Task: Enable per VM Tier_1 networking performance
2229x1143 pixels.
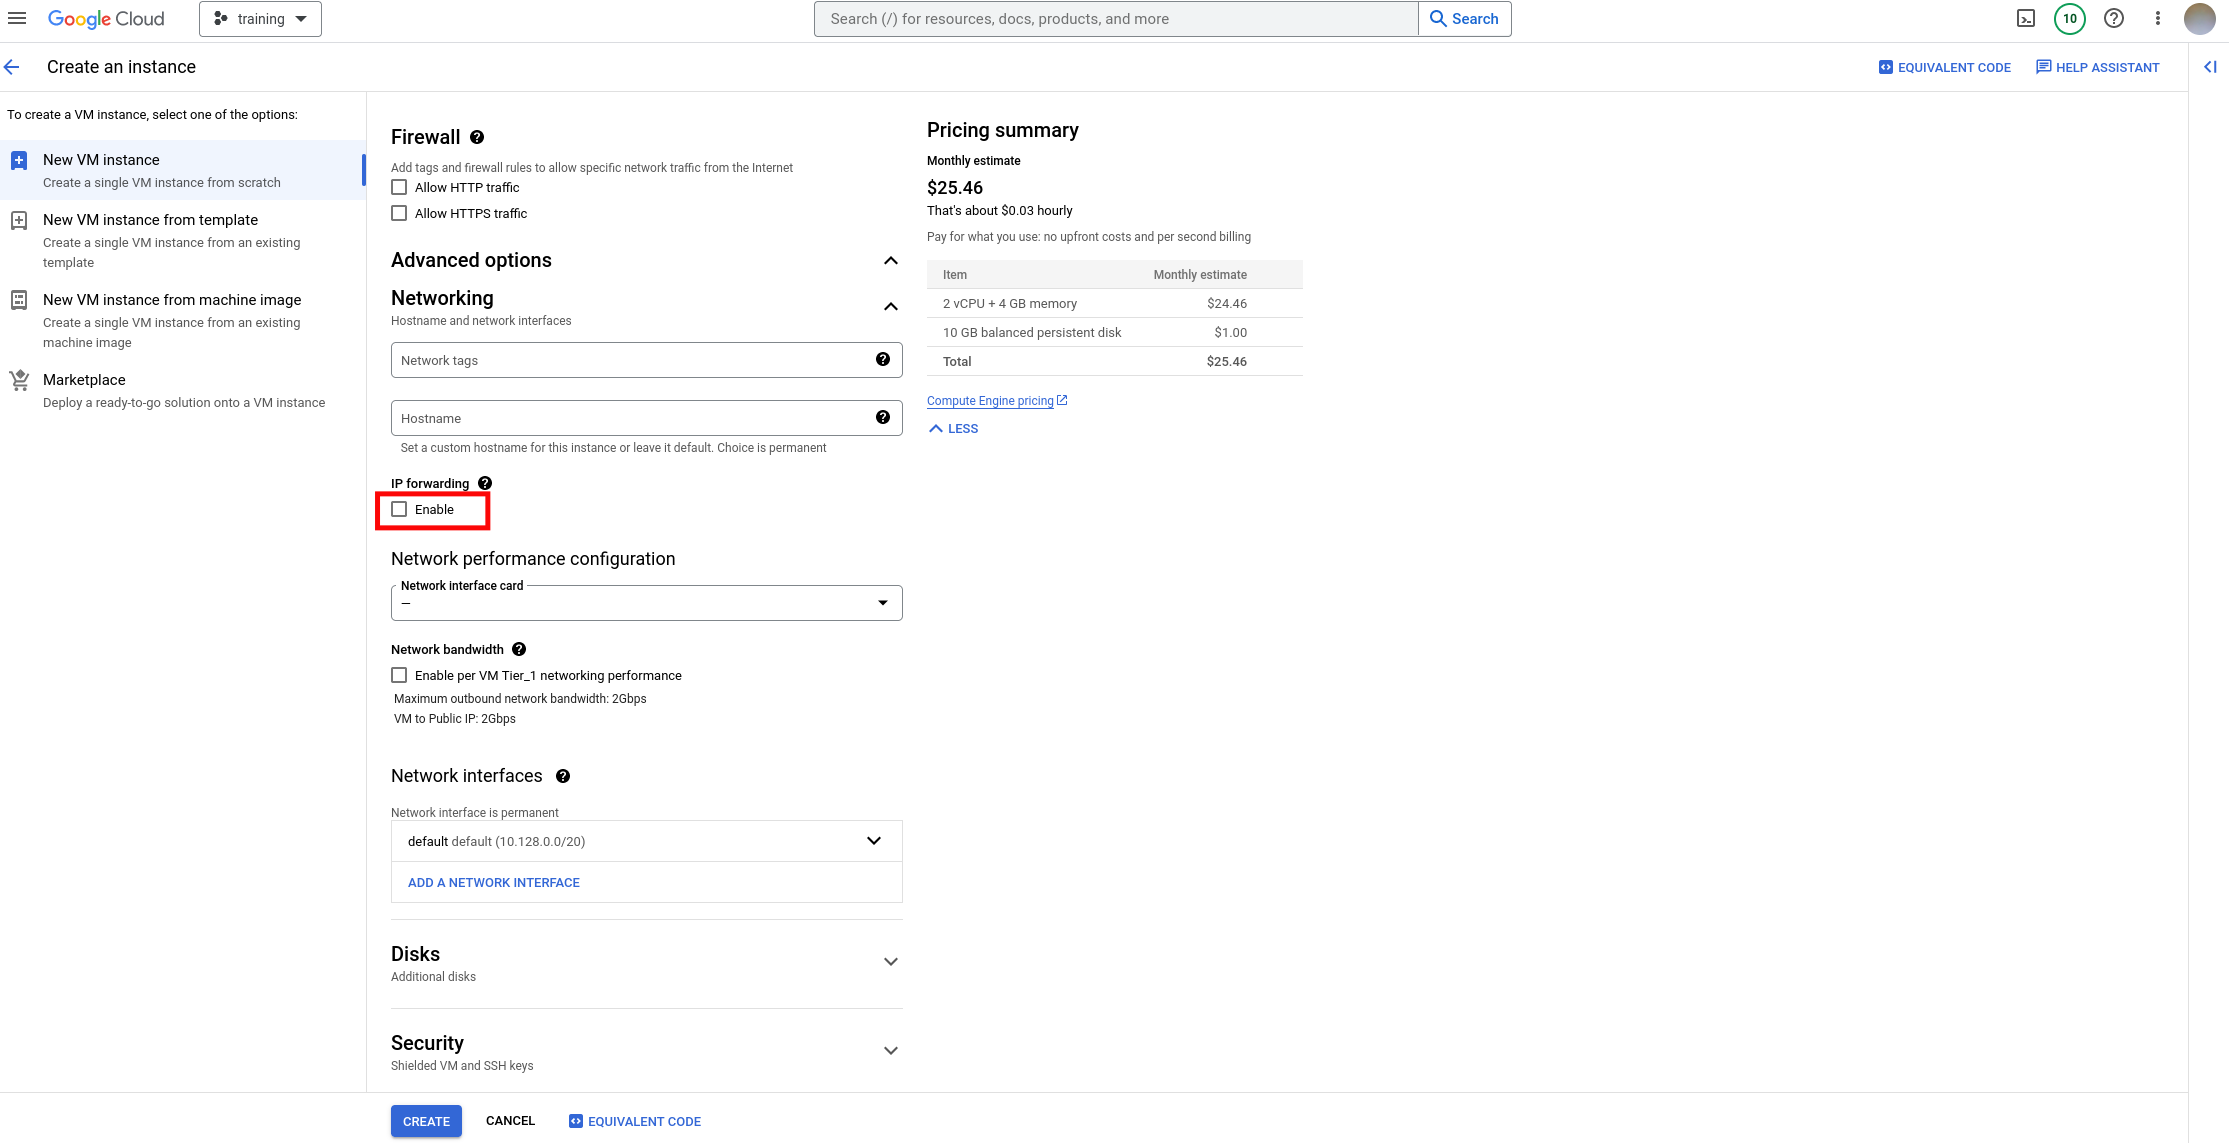Action: click(399, 676)
